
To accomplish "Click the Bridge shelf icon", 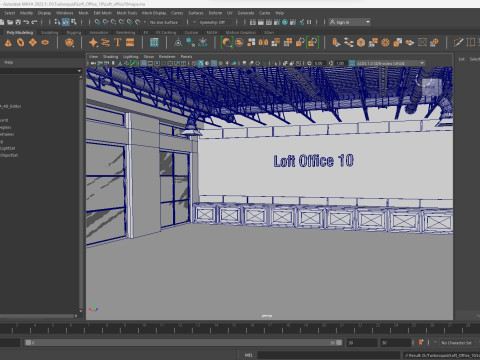I will click(x=349, y=42).
